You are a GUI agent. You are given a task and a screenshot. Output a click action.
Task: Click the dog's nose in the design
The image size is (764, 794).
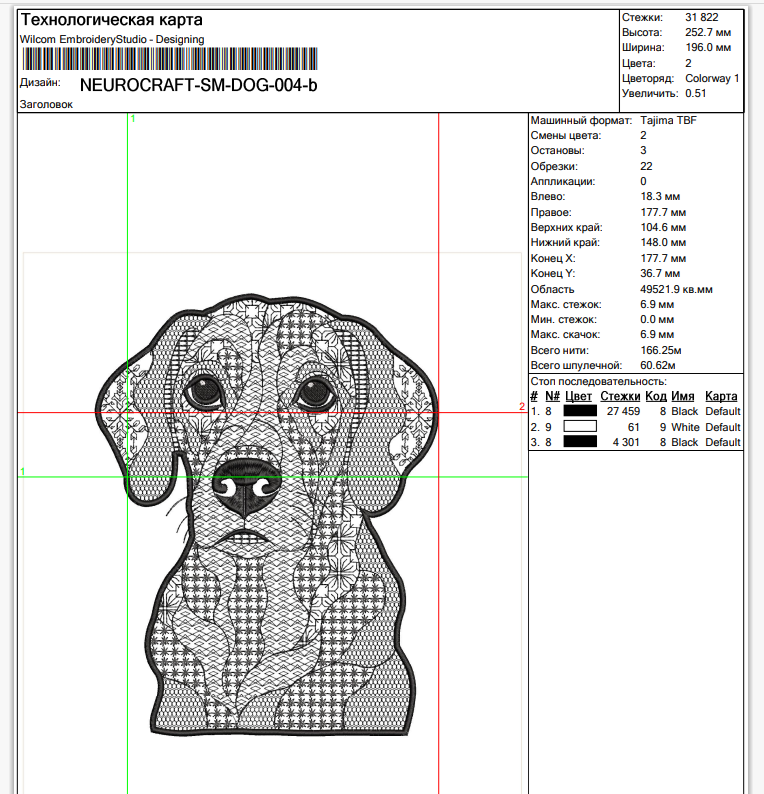pyautogui.click(x=246, y=487)
